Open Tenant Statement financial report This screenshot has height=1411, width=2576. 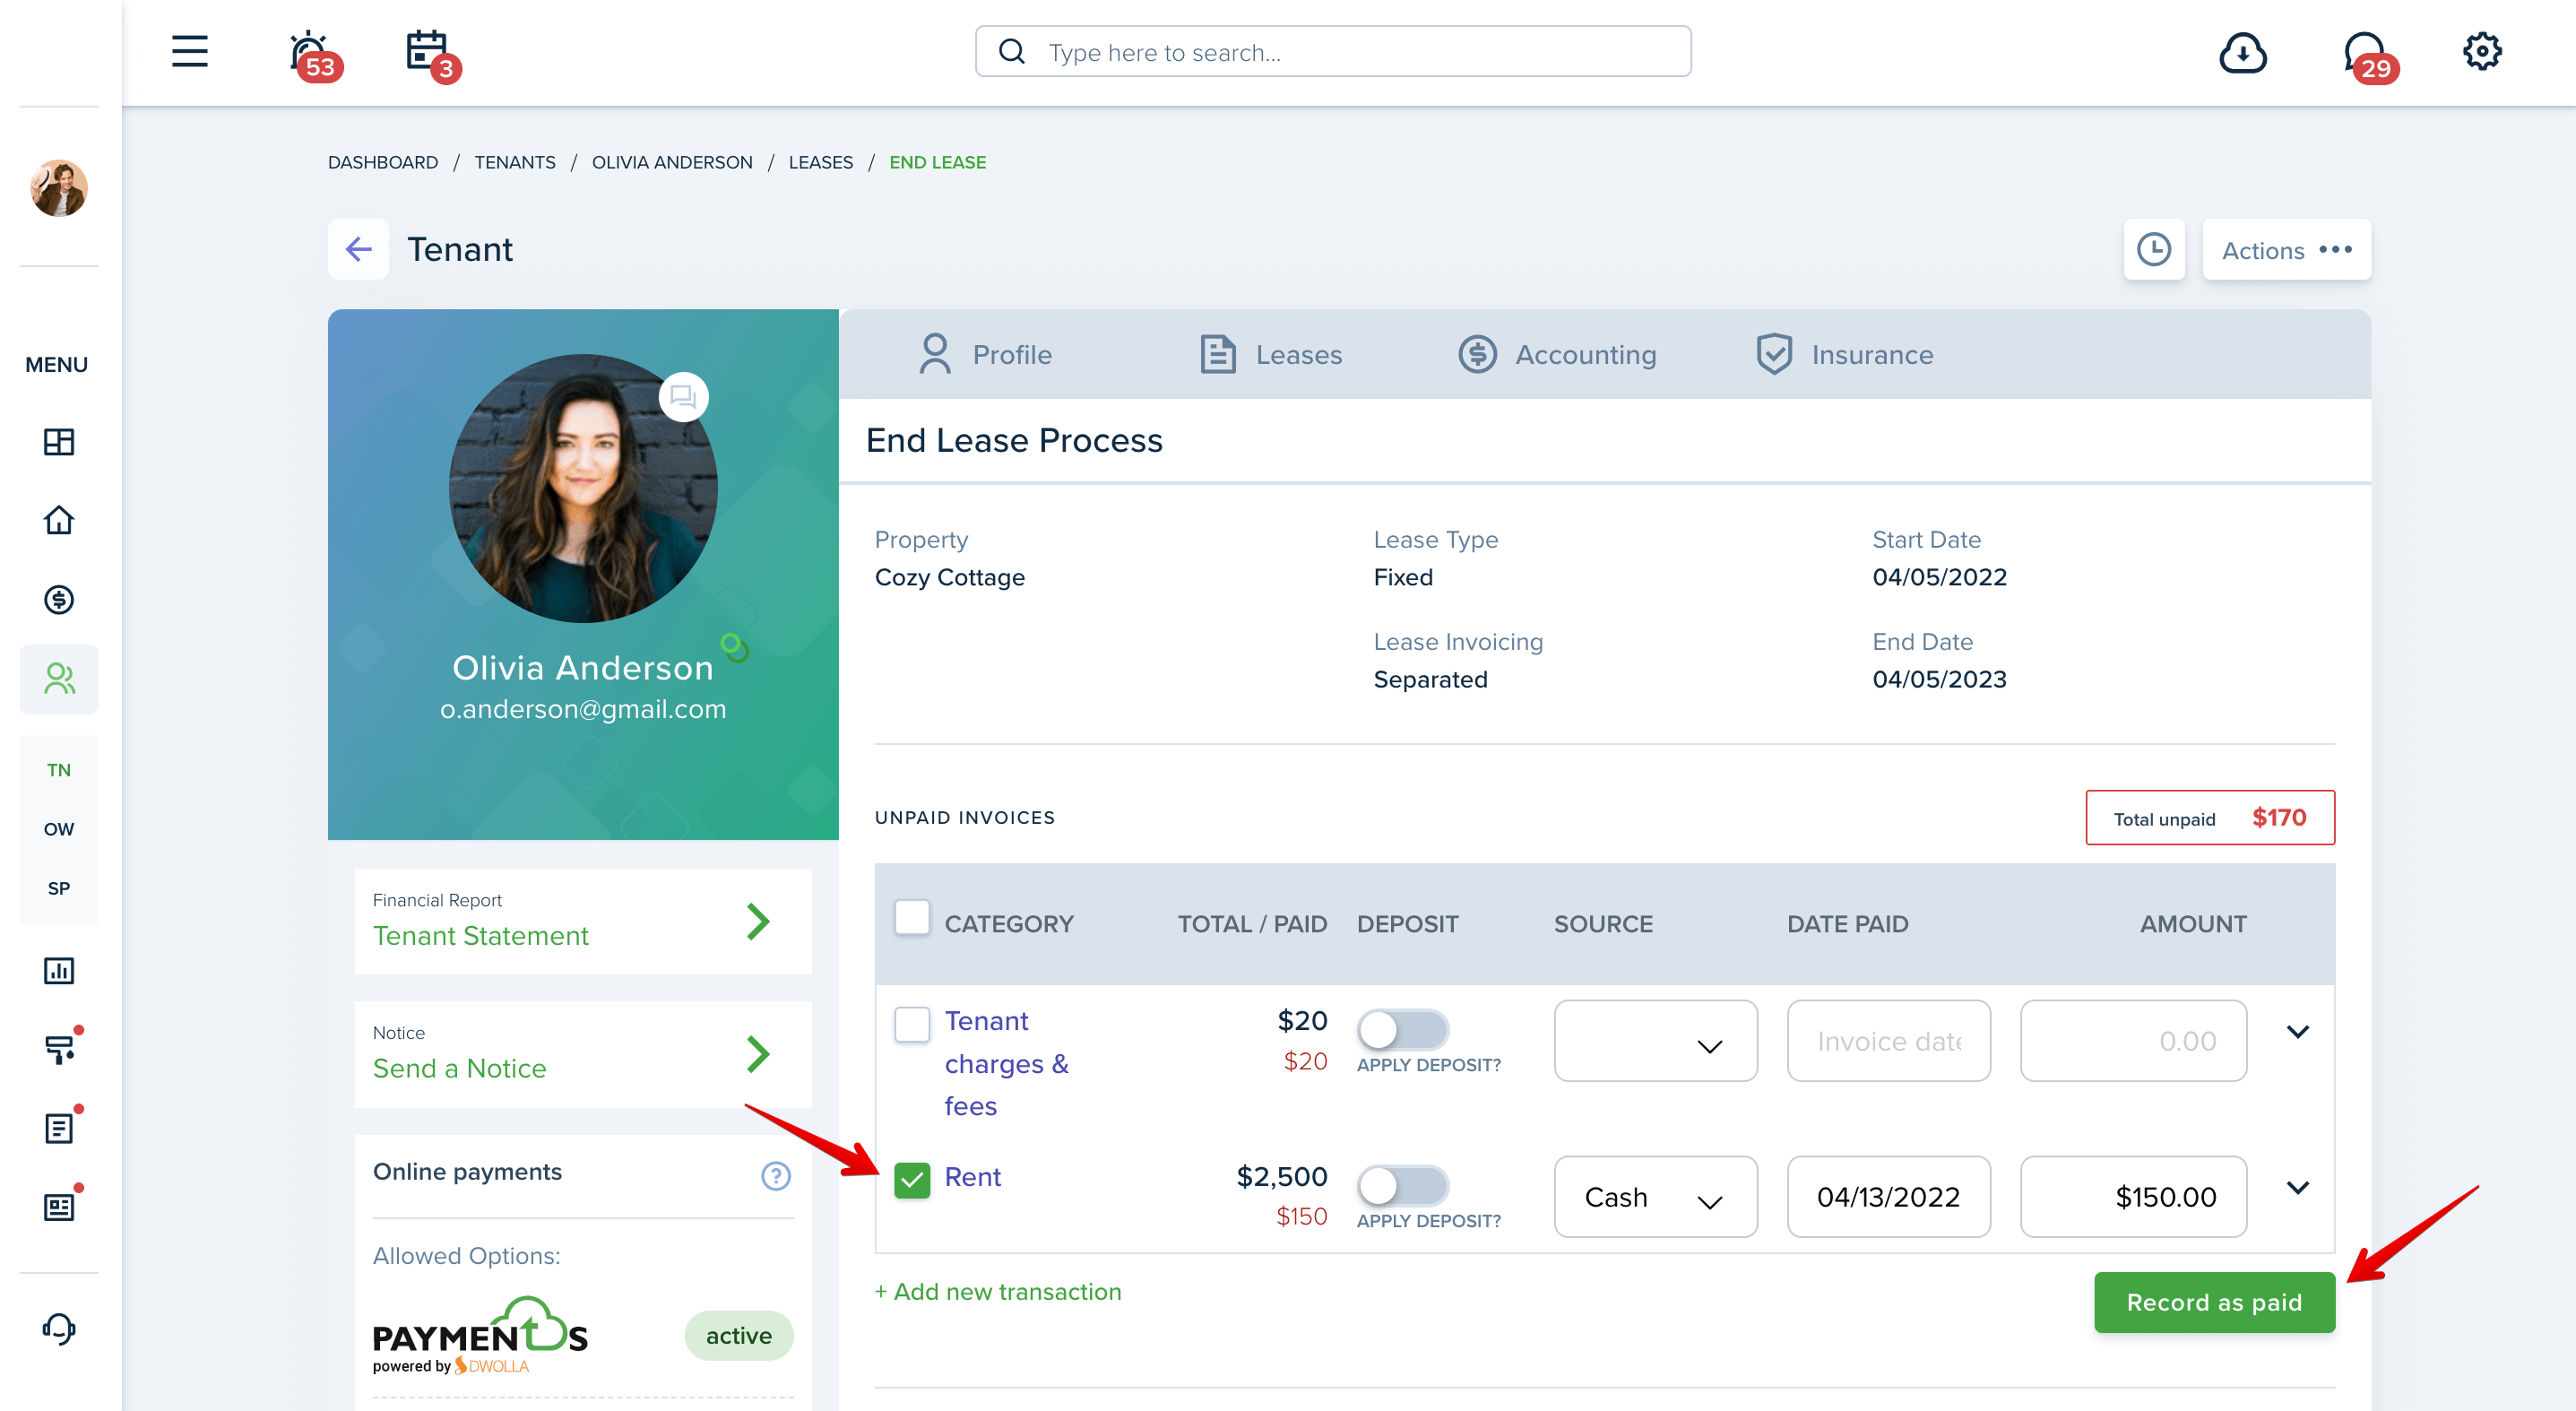[x=480, y=935]
